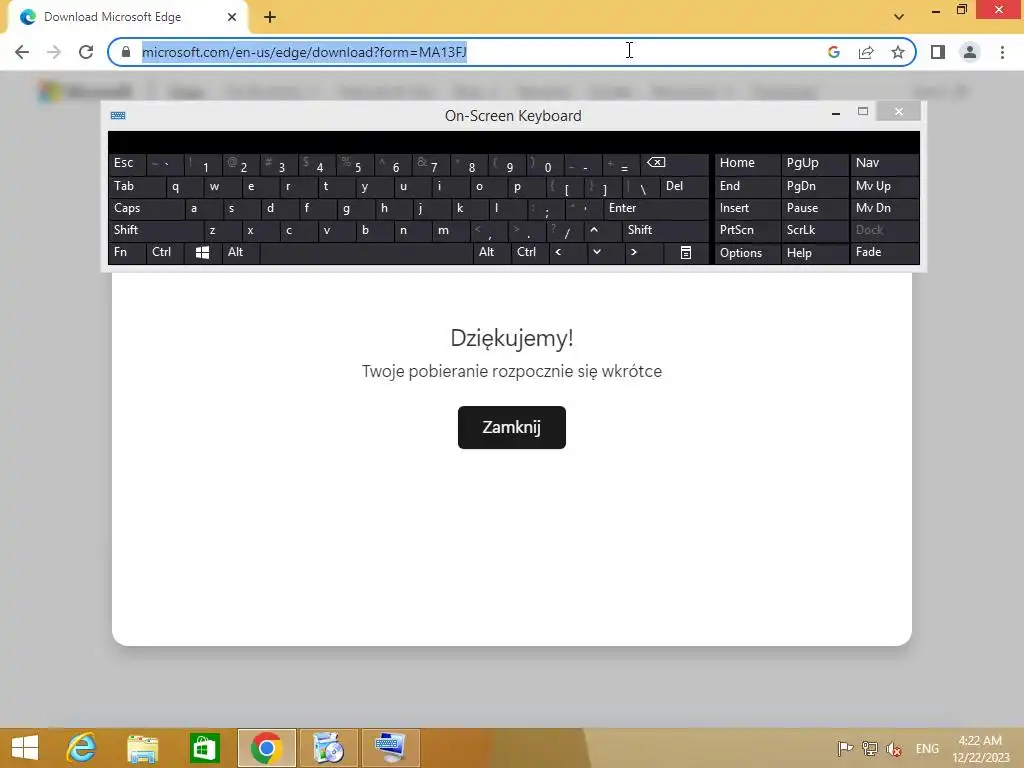Bookmark this page with the star icon
The image size is (1024, 768).
click(898, 52)
